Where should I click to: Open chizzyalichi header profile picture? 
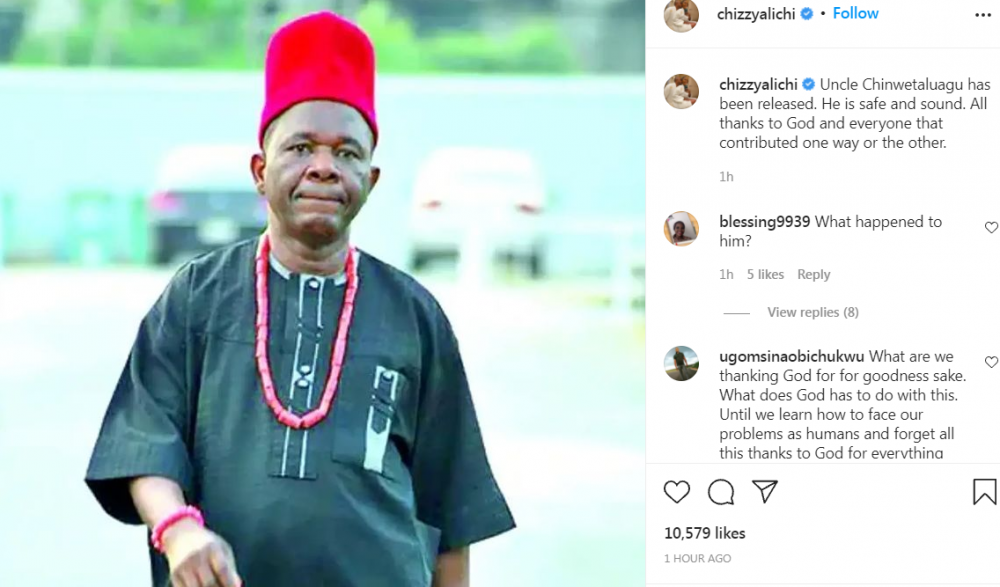click(x=681, y=15)
